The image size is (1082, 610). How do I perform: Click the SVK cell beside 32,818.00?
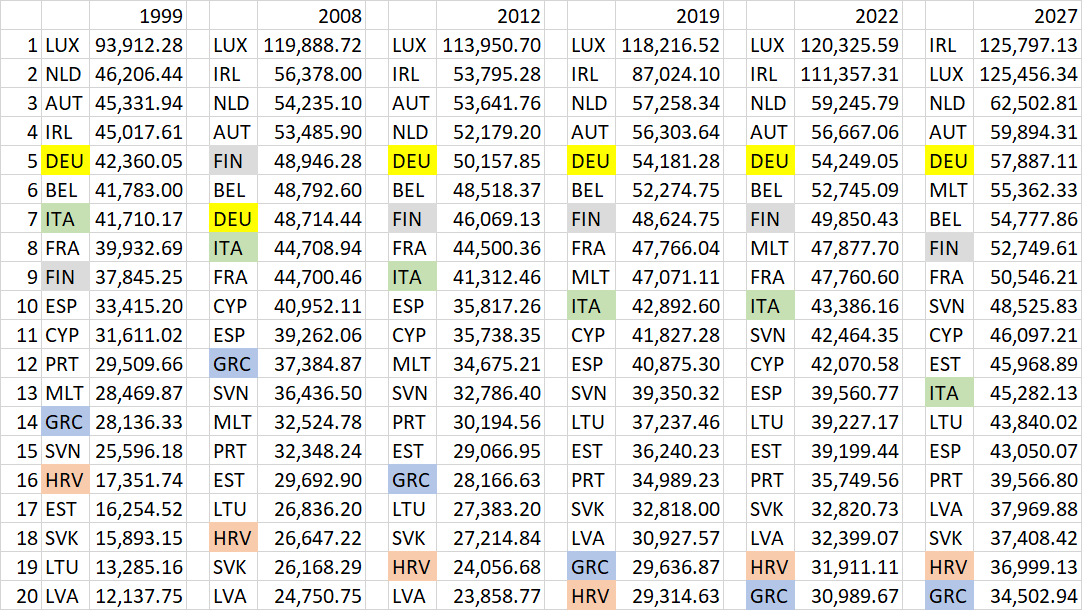(x=591, y=509)
